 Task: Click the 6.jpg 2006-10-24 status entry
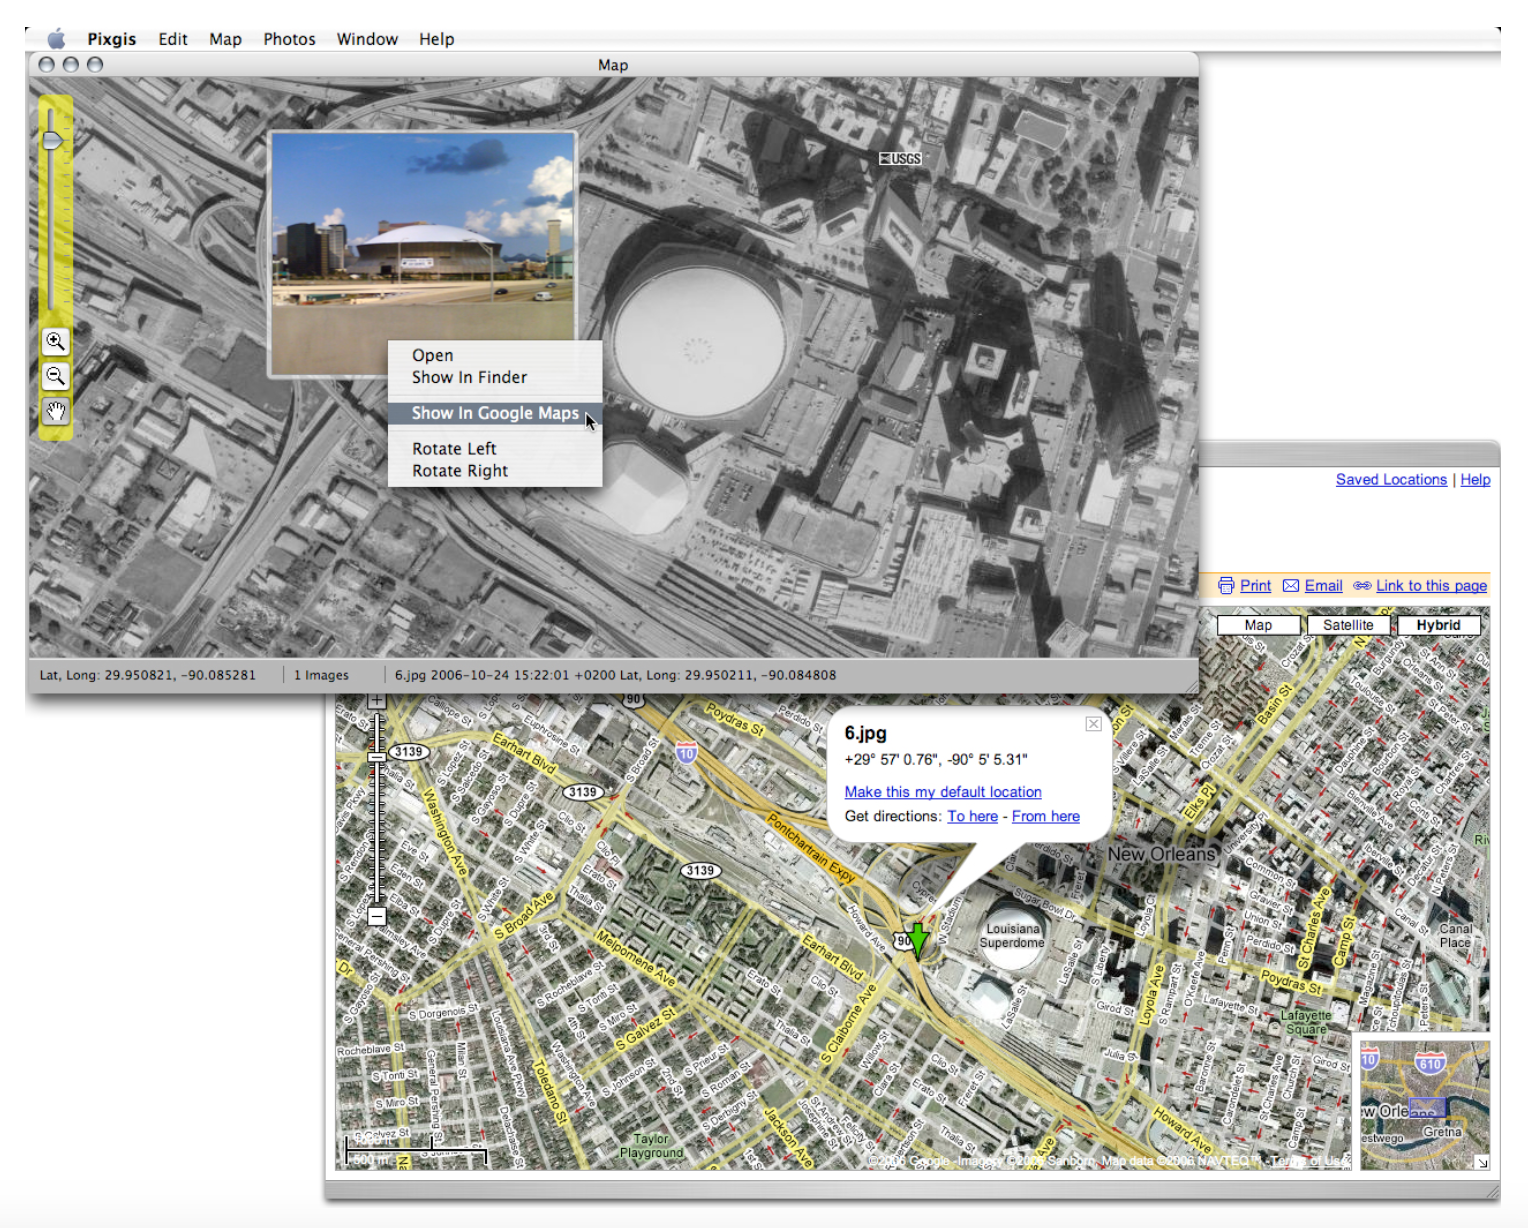click(615, 675)
